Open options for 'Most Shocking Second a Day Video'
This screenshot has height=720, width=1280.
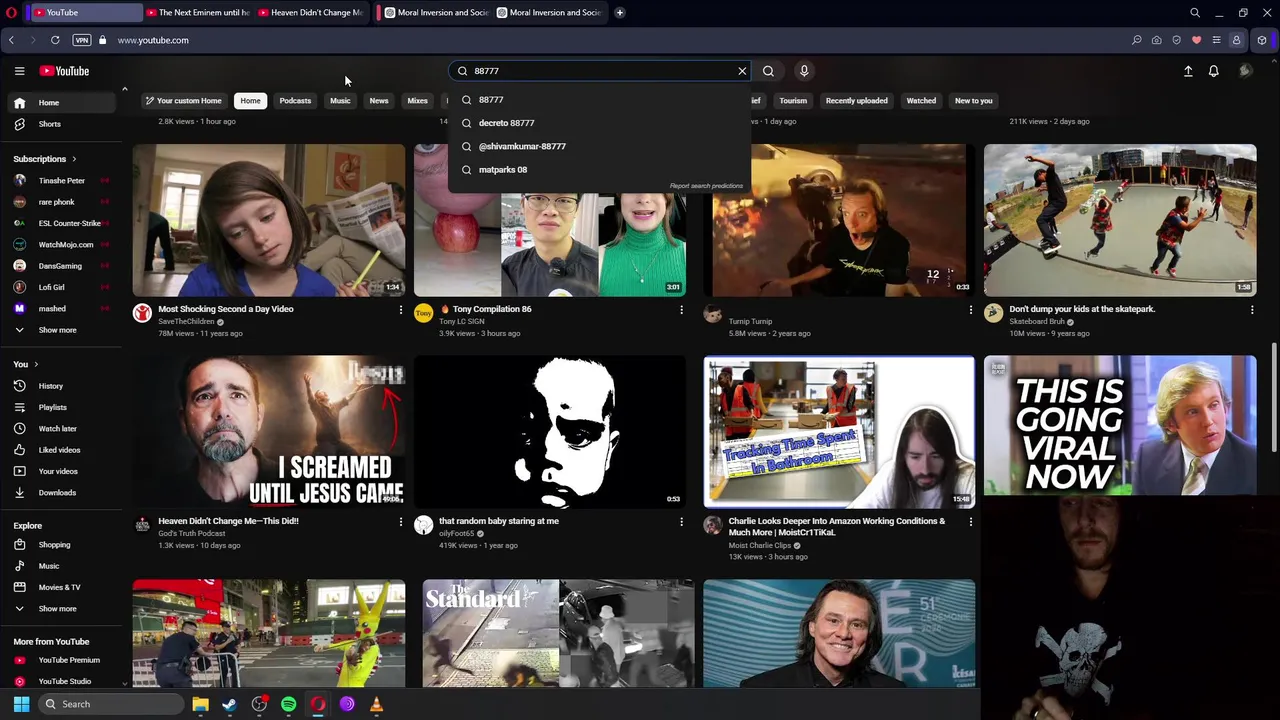[x=401, y=310]
